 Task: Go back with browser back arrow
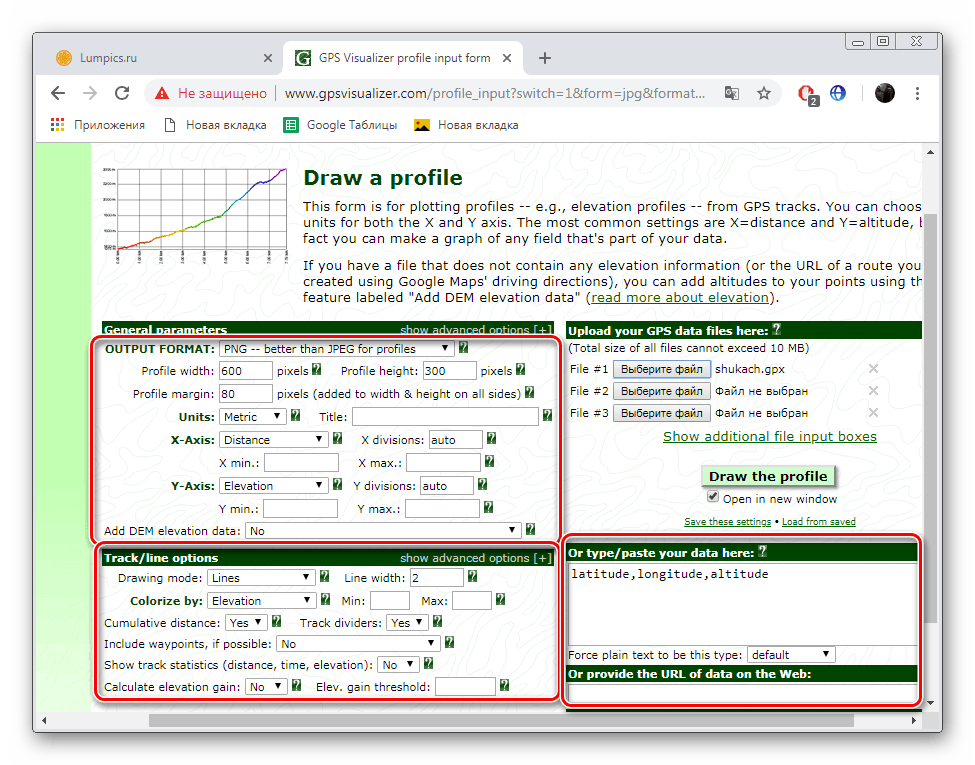[x=58, y=93]
